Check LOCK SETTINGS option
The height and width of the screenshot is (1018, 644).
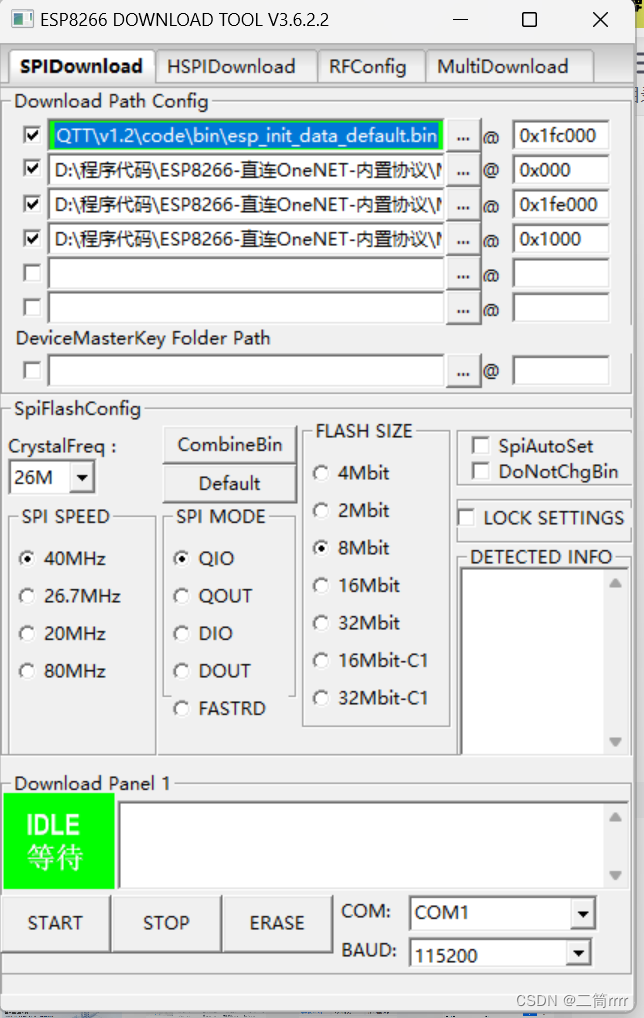click(467, 517)
